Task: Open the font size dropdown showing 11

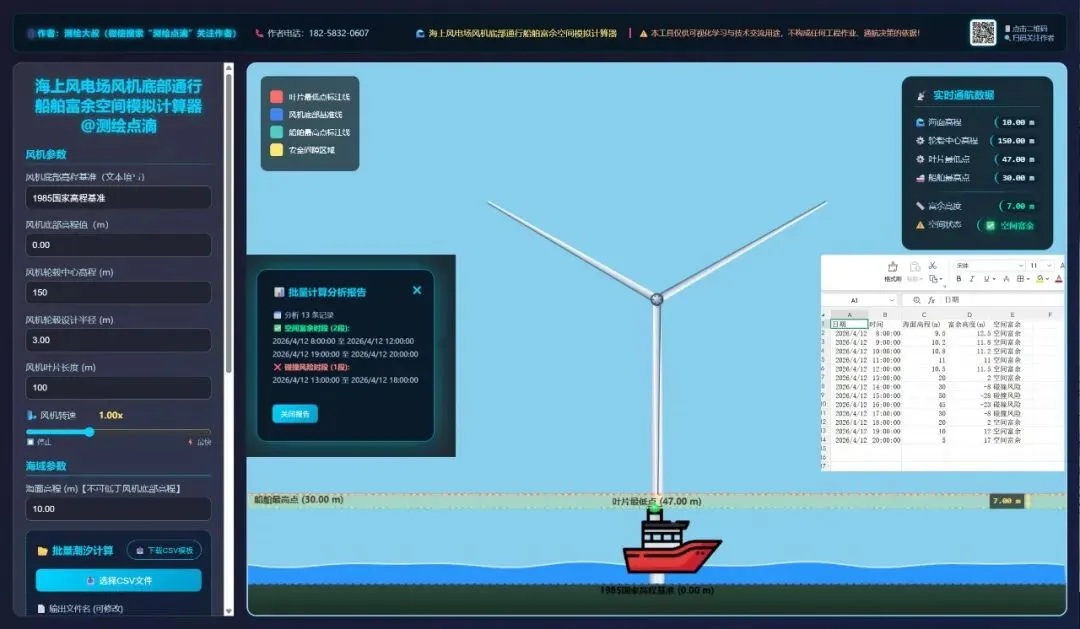Action: click(1049, 265)
